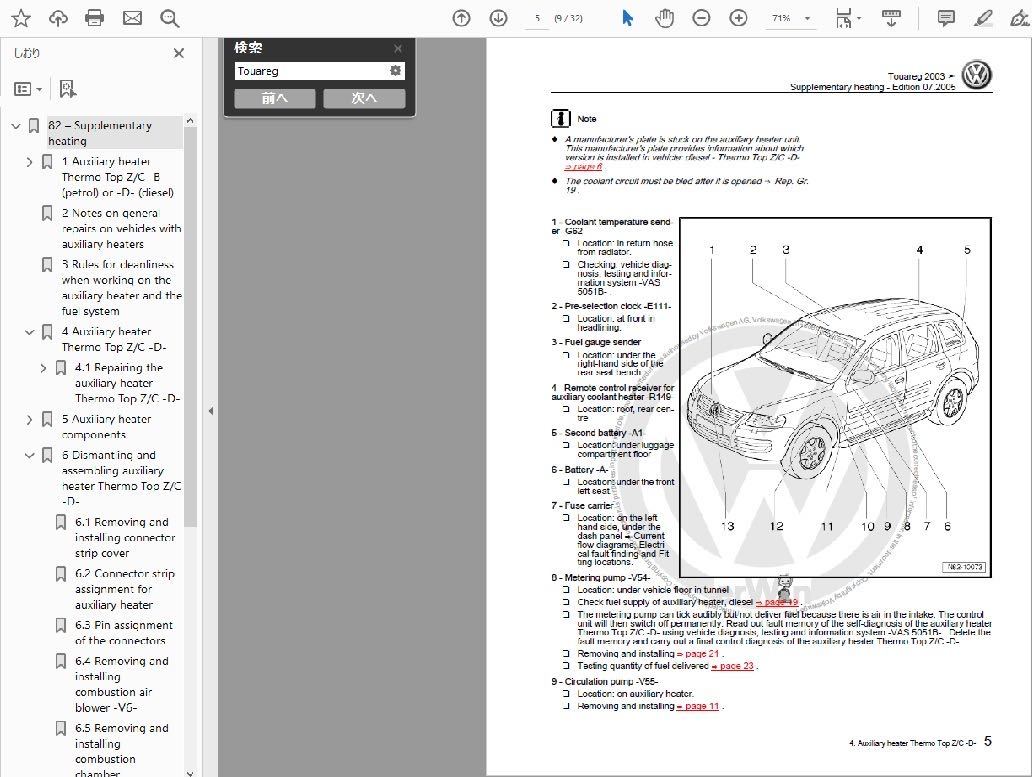This screenshot has width=1032, height=777.
Task: Click the Note info icon on page
Action: (560, 118)
